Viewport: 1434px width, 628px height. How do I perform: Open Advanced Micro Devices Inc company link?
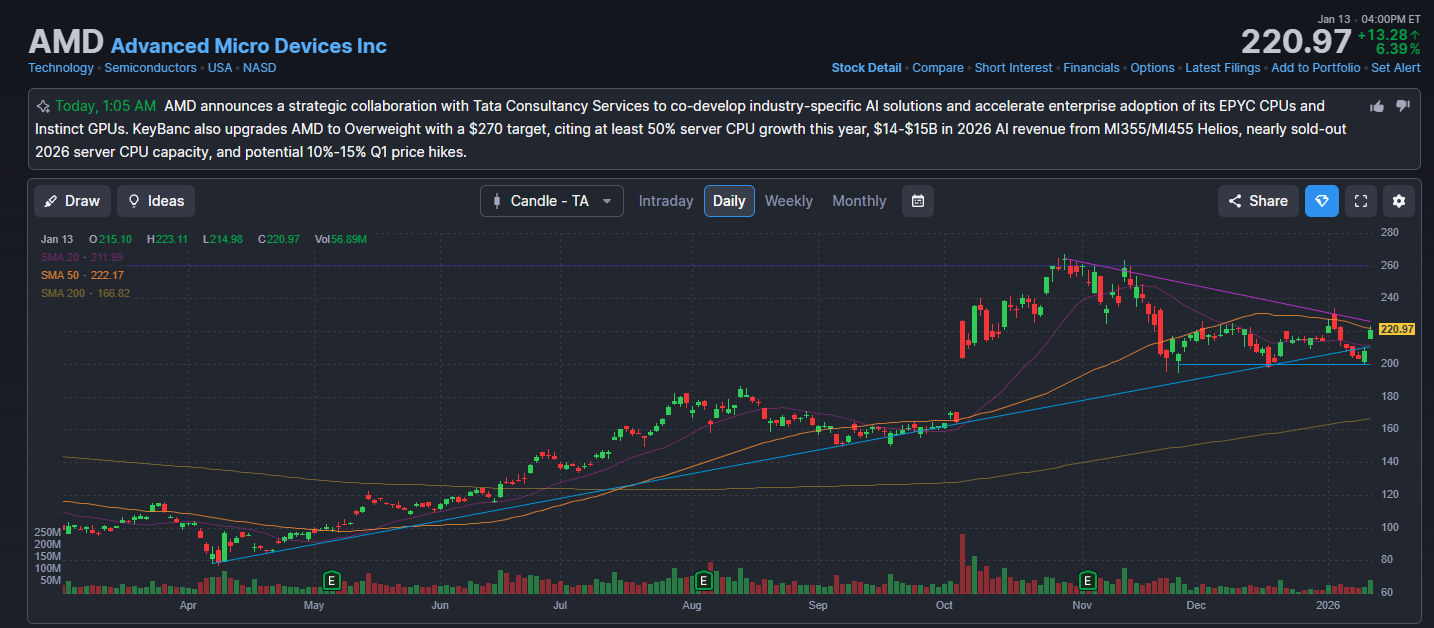click(x=249, y=46)
